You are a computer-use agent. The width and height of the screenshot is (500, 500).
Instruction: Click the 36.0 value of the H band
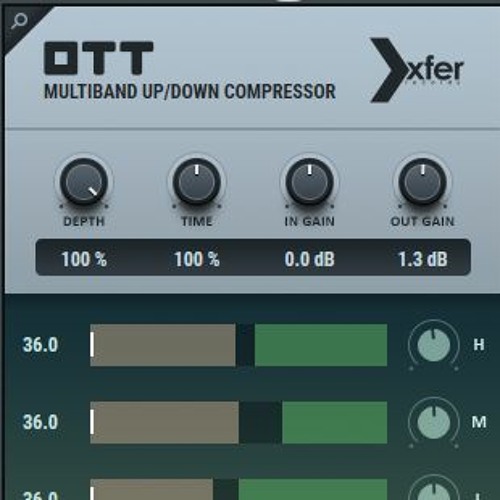pos(40,345)
